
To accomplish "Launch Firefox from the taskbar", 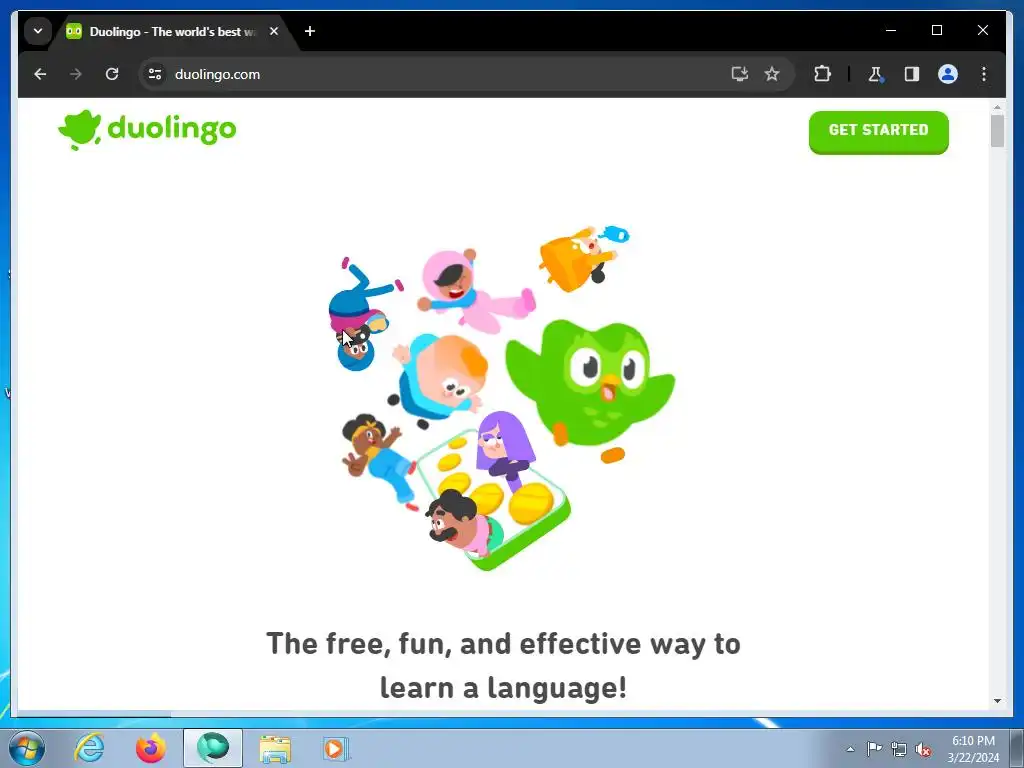I will (151, 748).
